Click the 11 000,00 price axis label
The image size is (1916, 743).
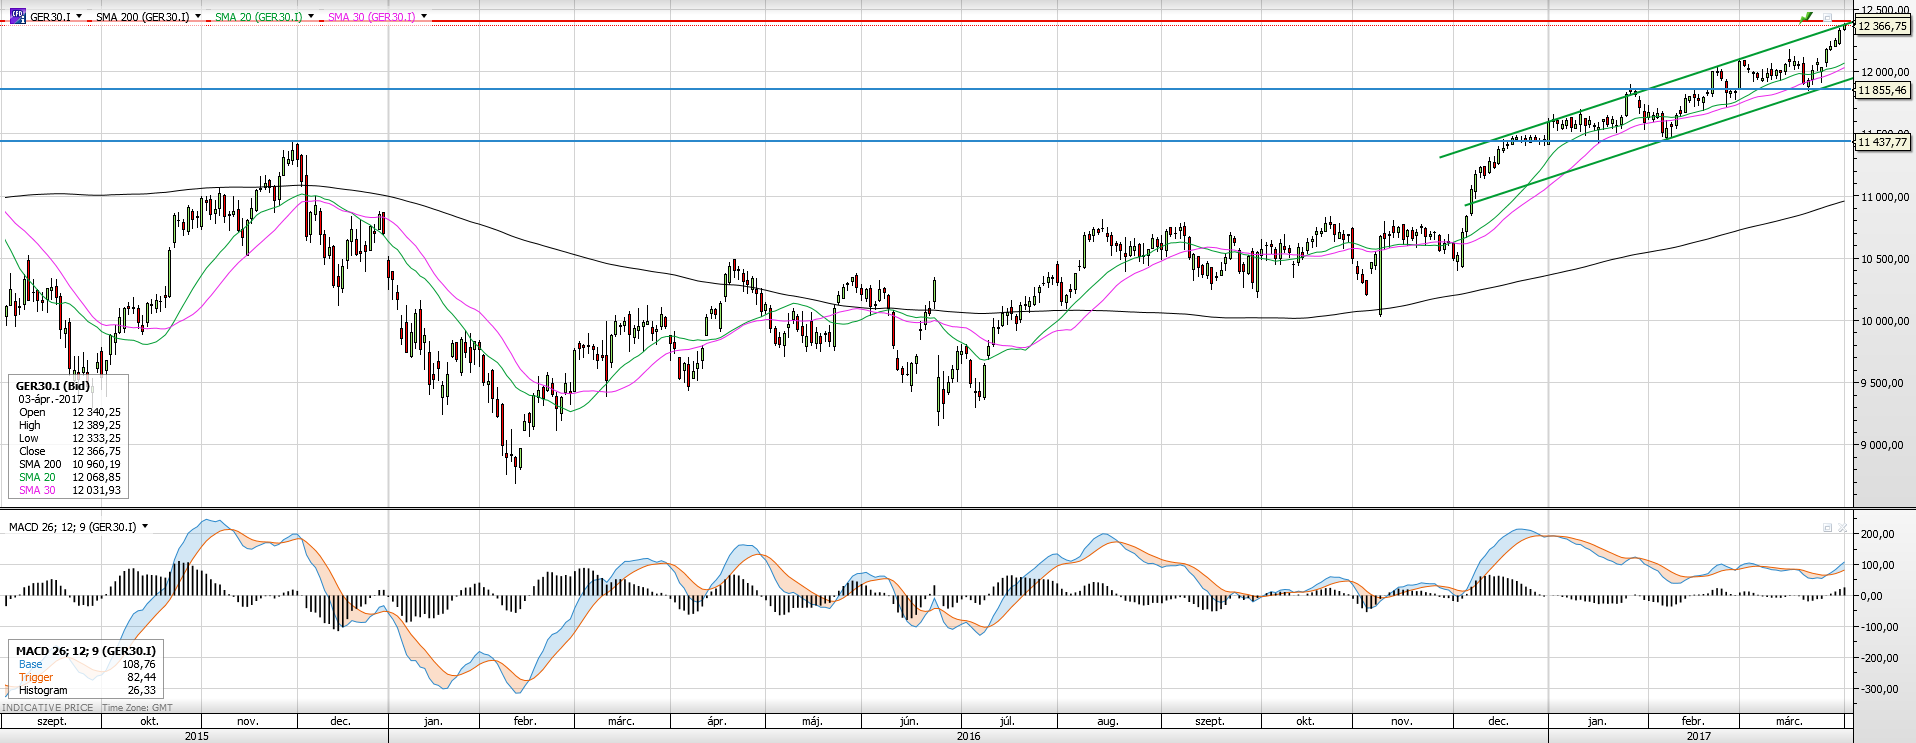[1884, 198]
